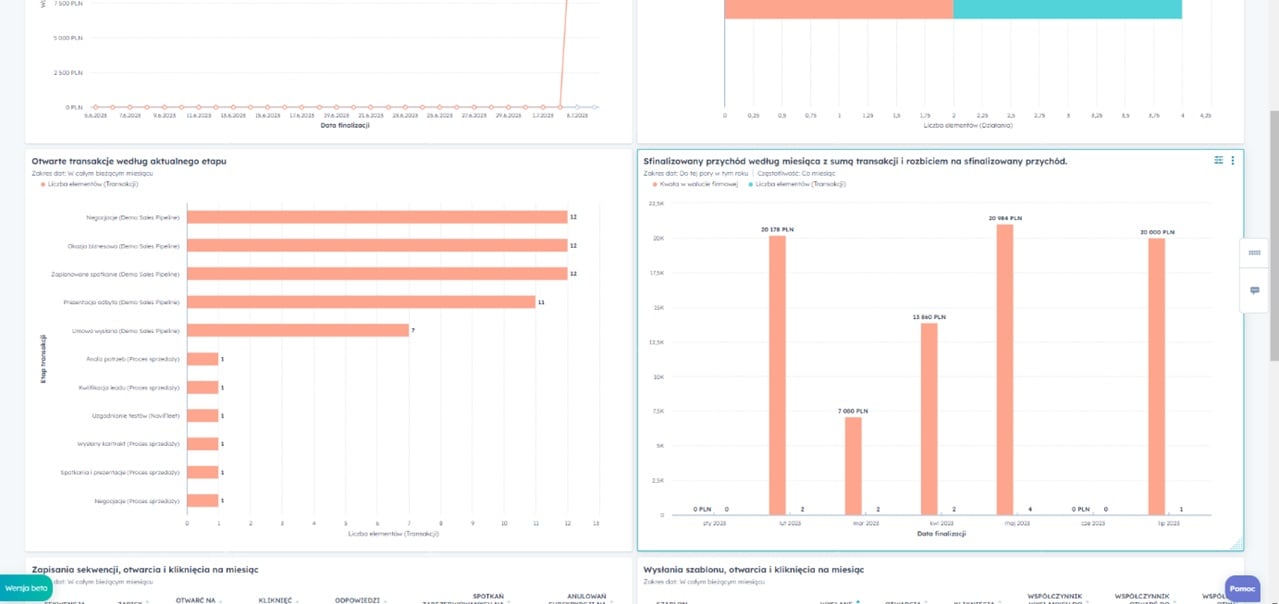The image size is (1279, 604).
Task: Click Prezentacja odbyta bar with value 11
Action: 361,301
